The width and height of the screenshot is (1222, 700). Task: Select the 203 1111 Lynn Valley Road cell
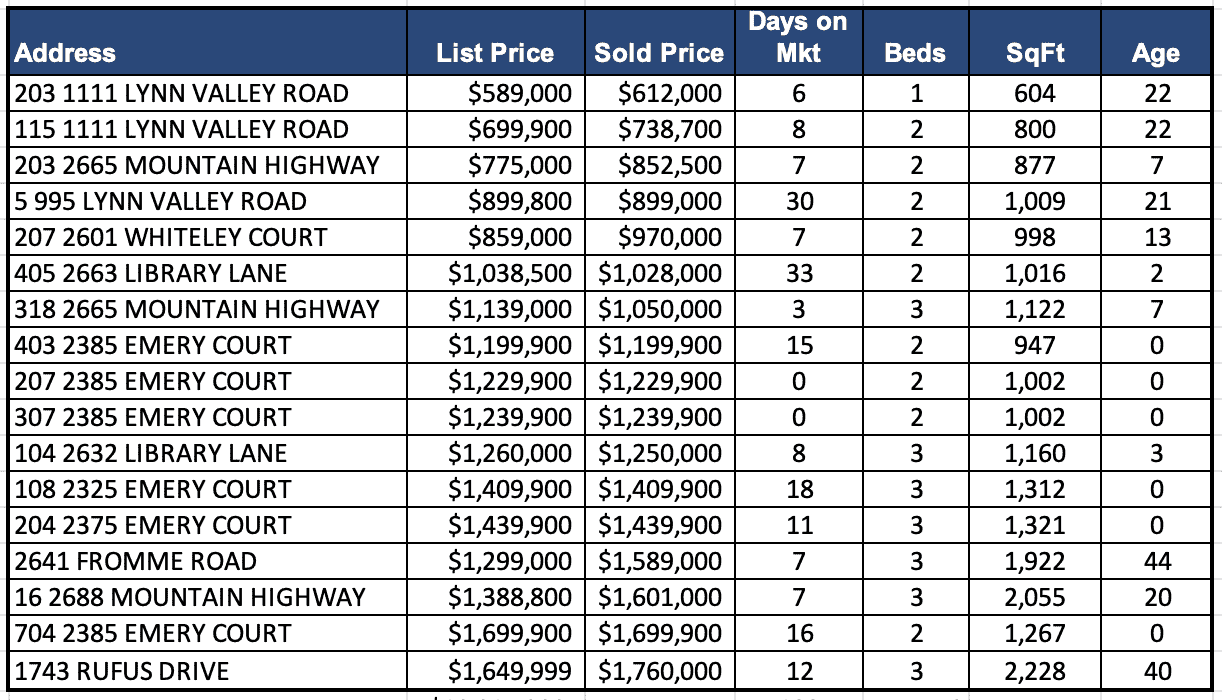pos(182,94)
